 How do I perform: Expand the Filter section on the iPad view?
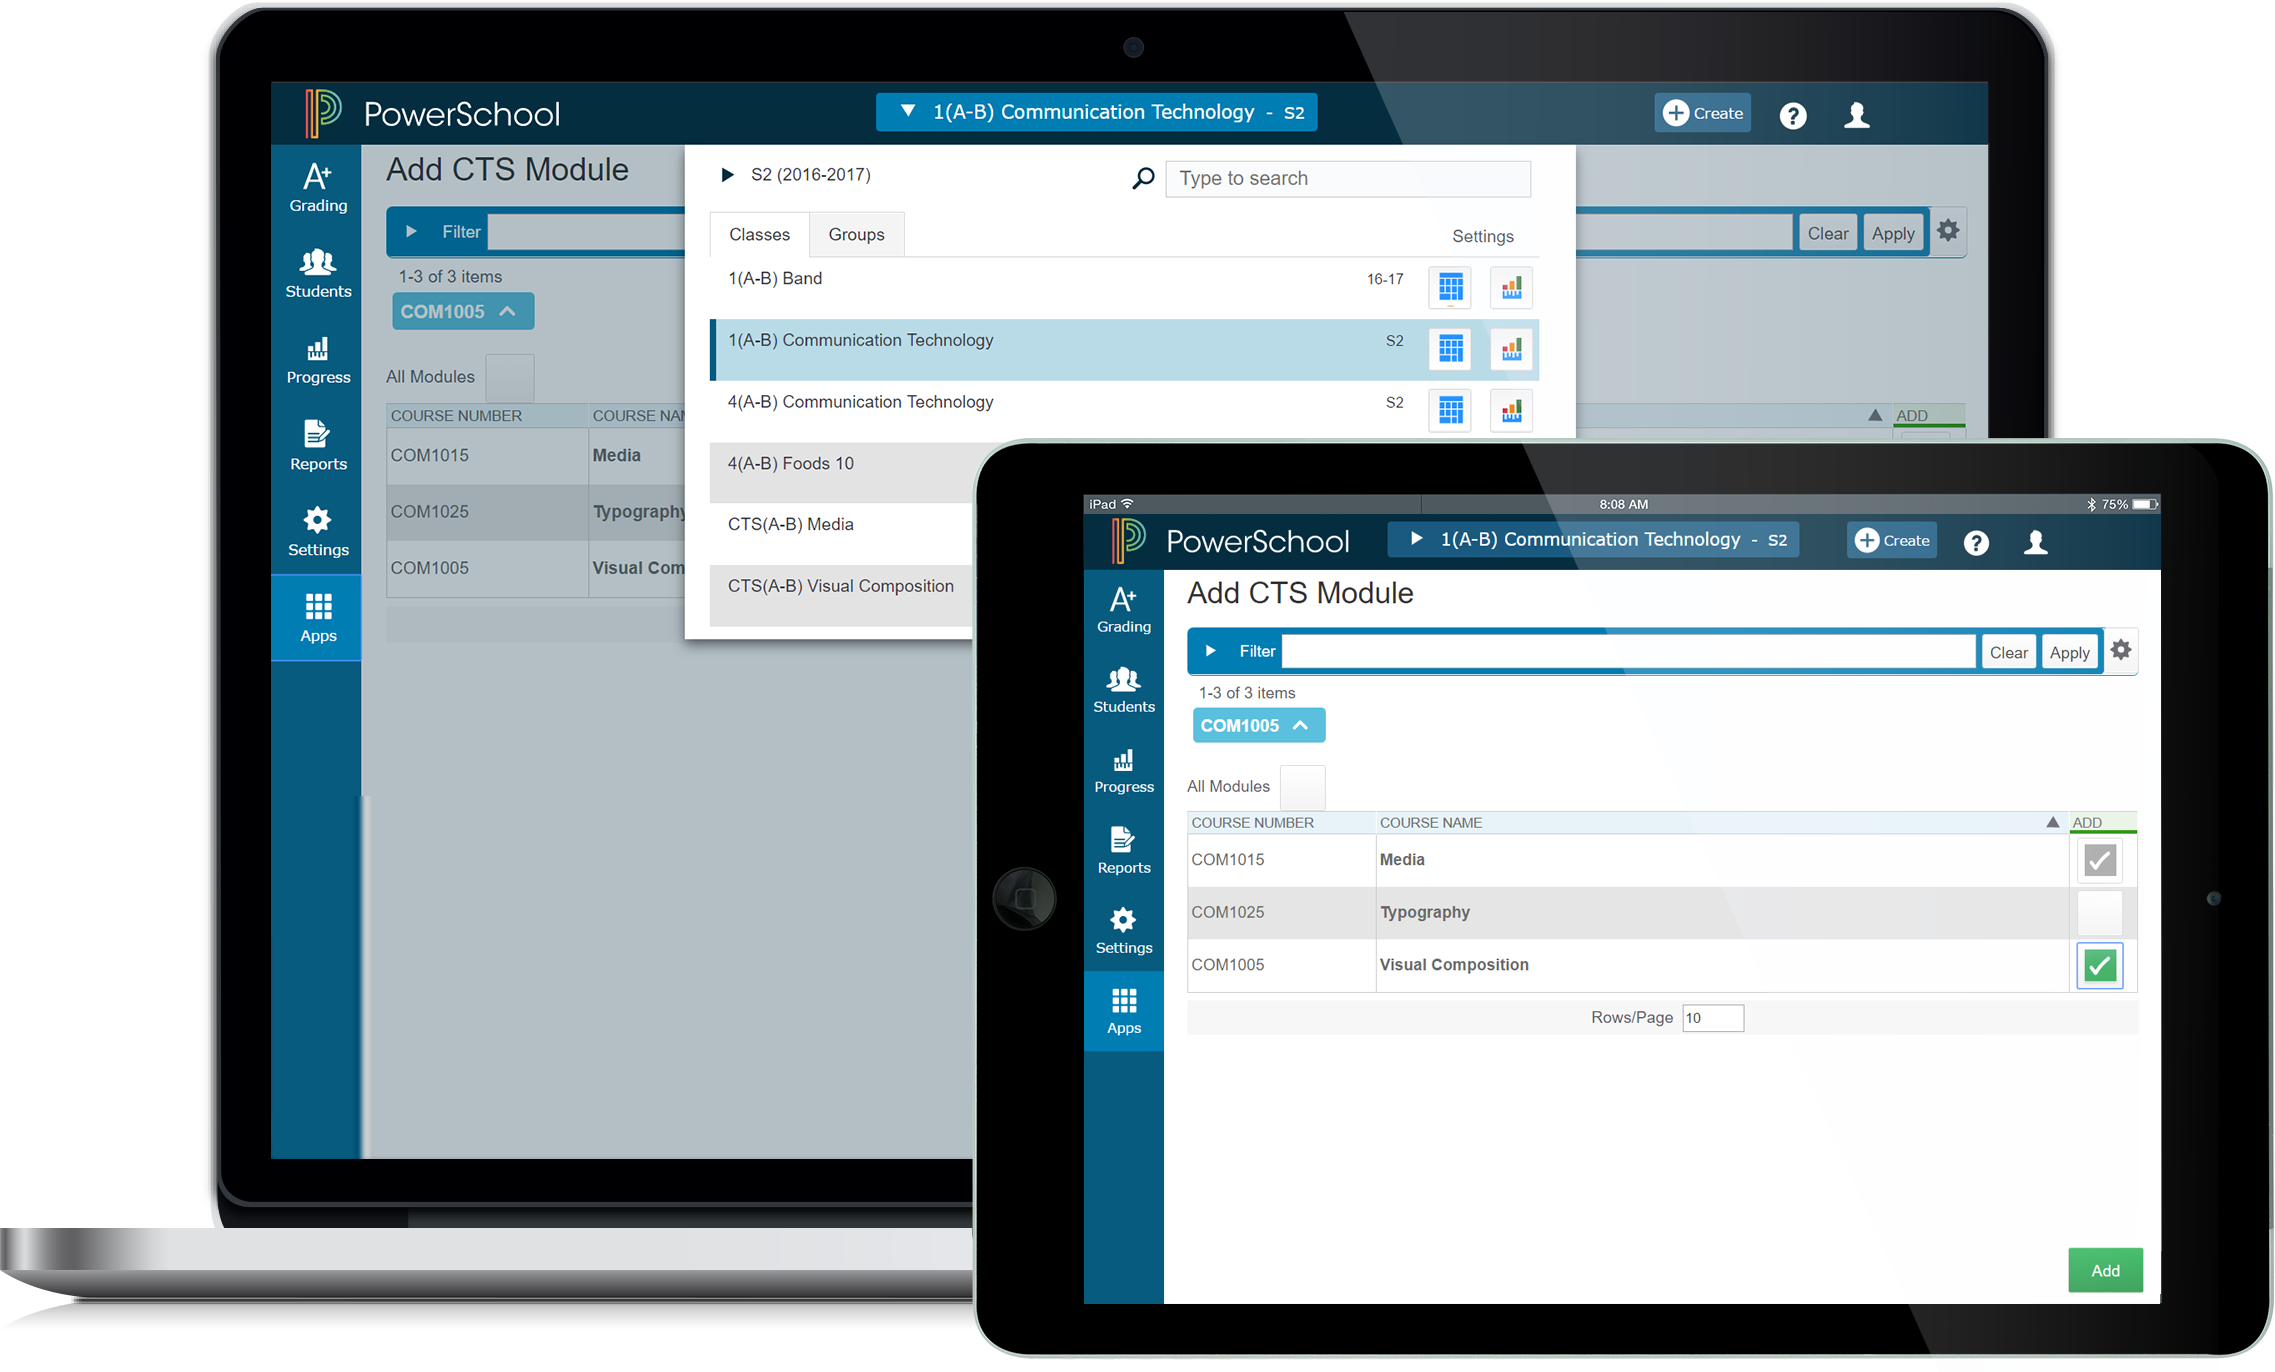(x=1211, y=650)
